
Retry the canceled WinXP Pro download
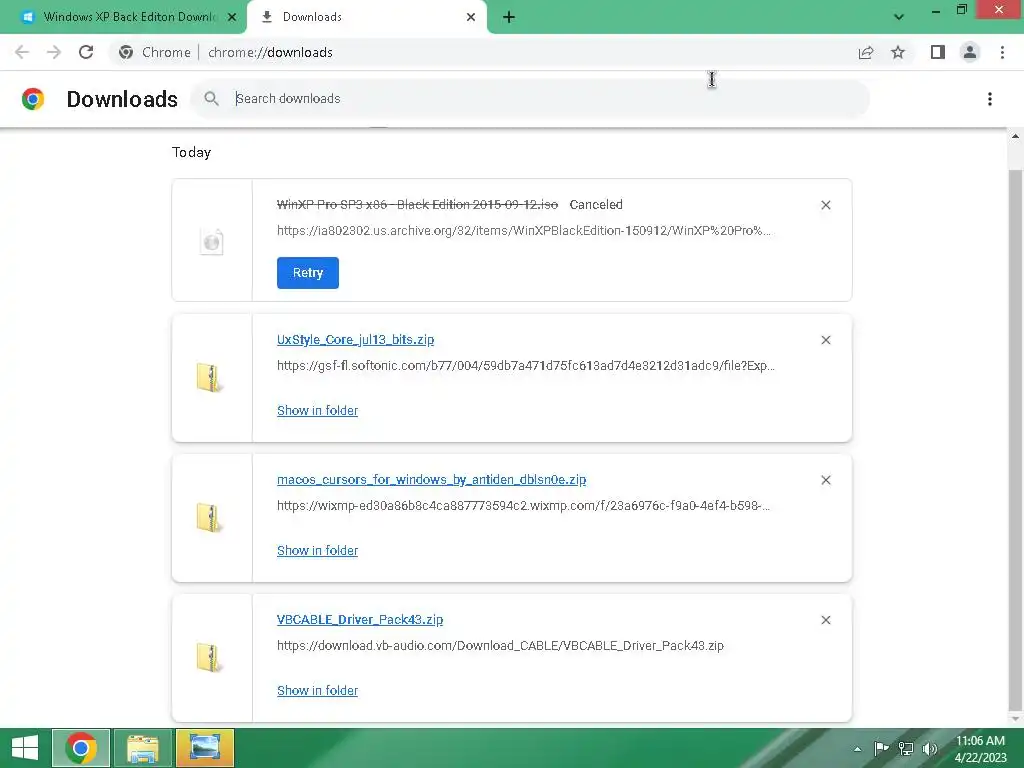coord(308,272)
